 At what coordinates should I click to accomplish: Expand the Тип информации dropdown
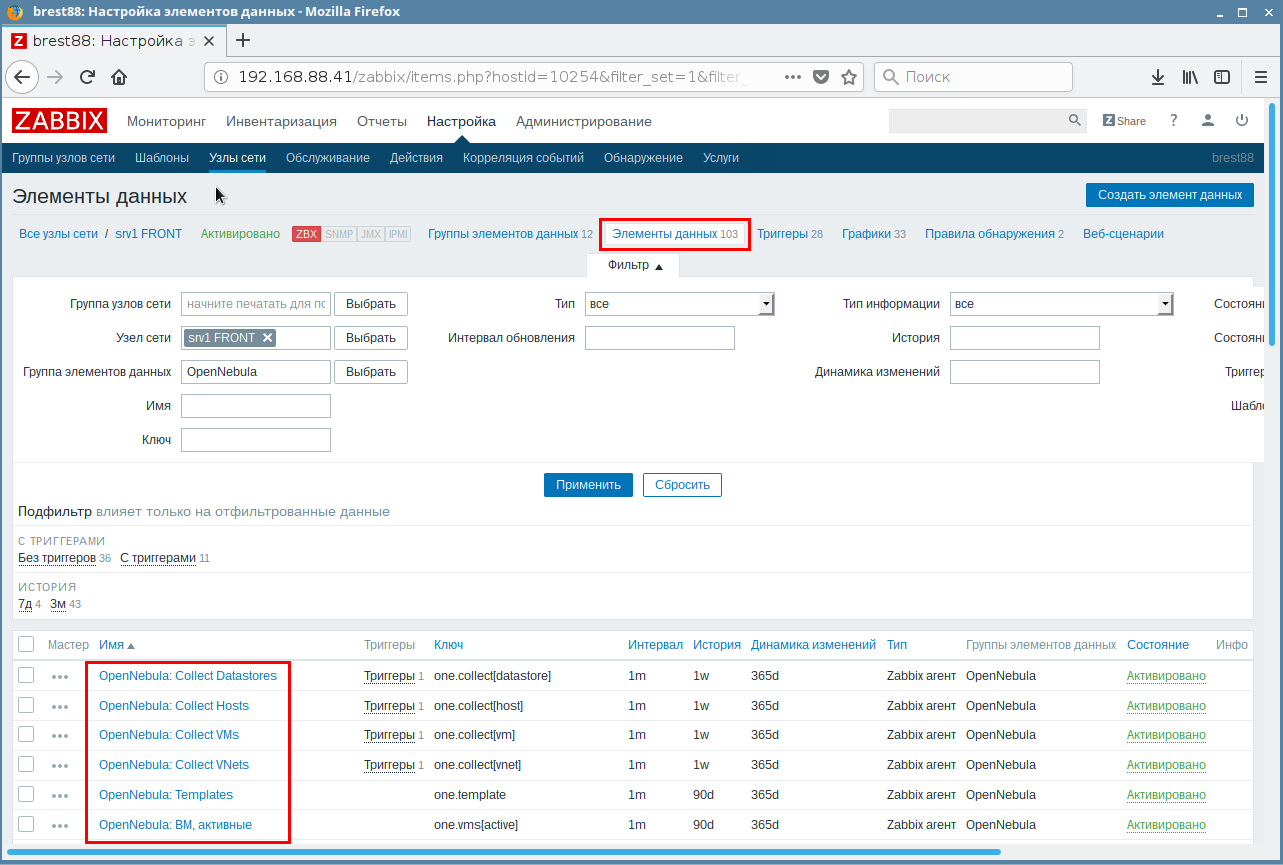tap(1061, 304)
